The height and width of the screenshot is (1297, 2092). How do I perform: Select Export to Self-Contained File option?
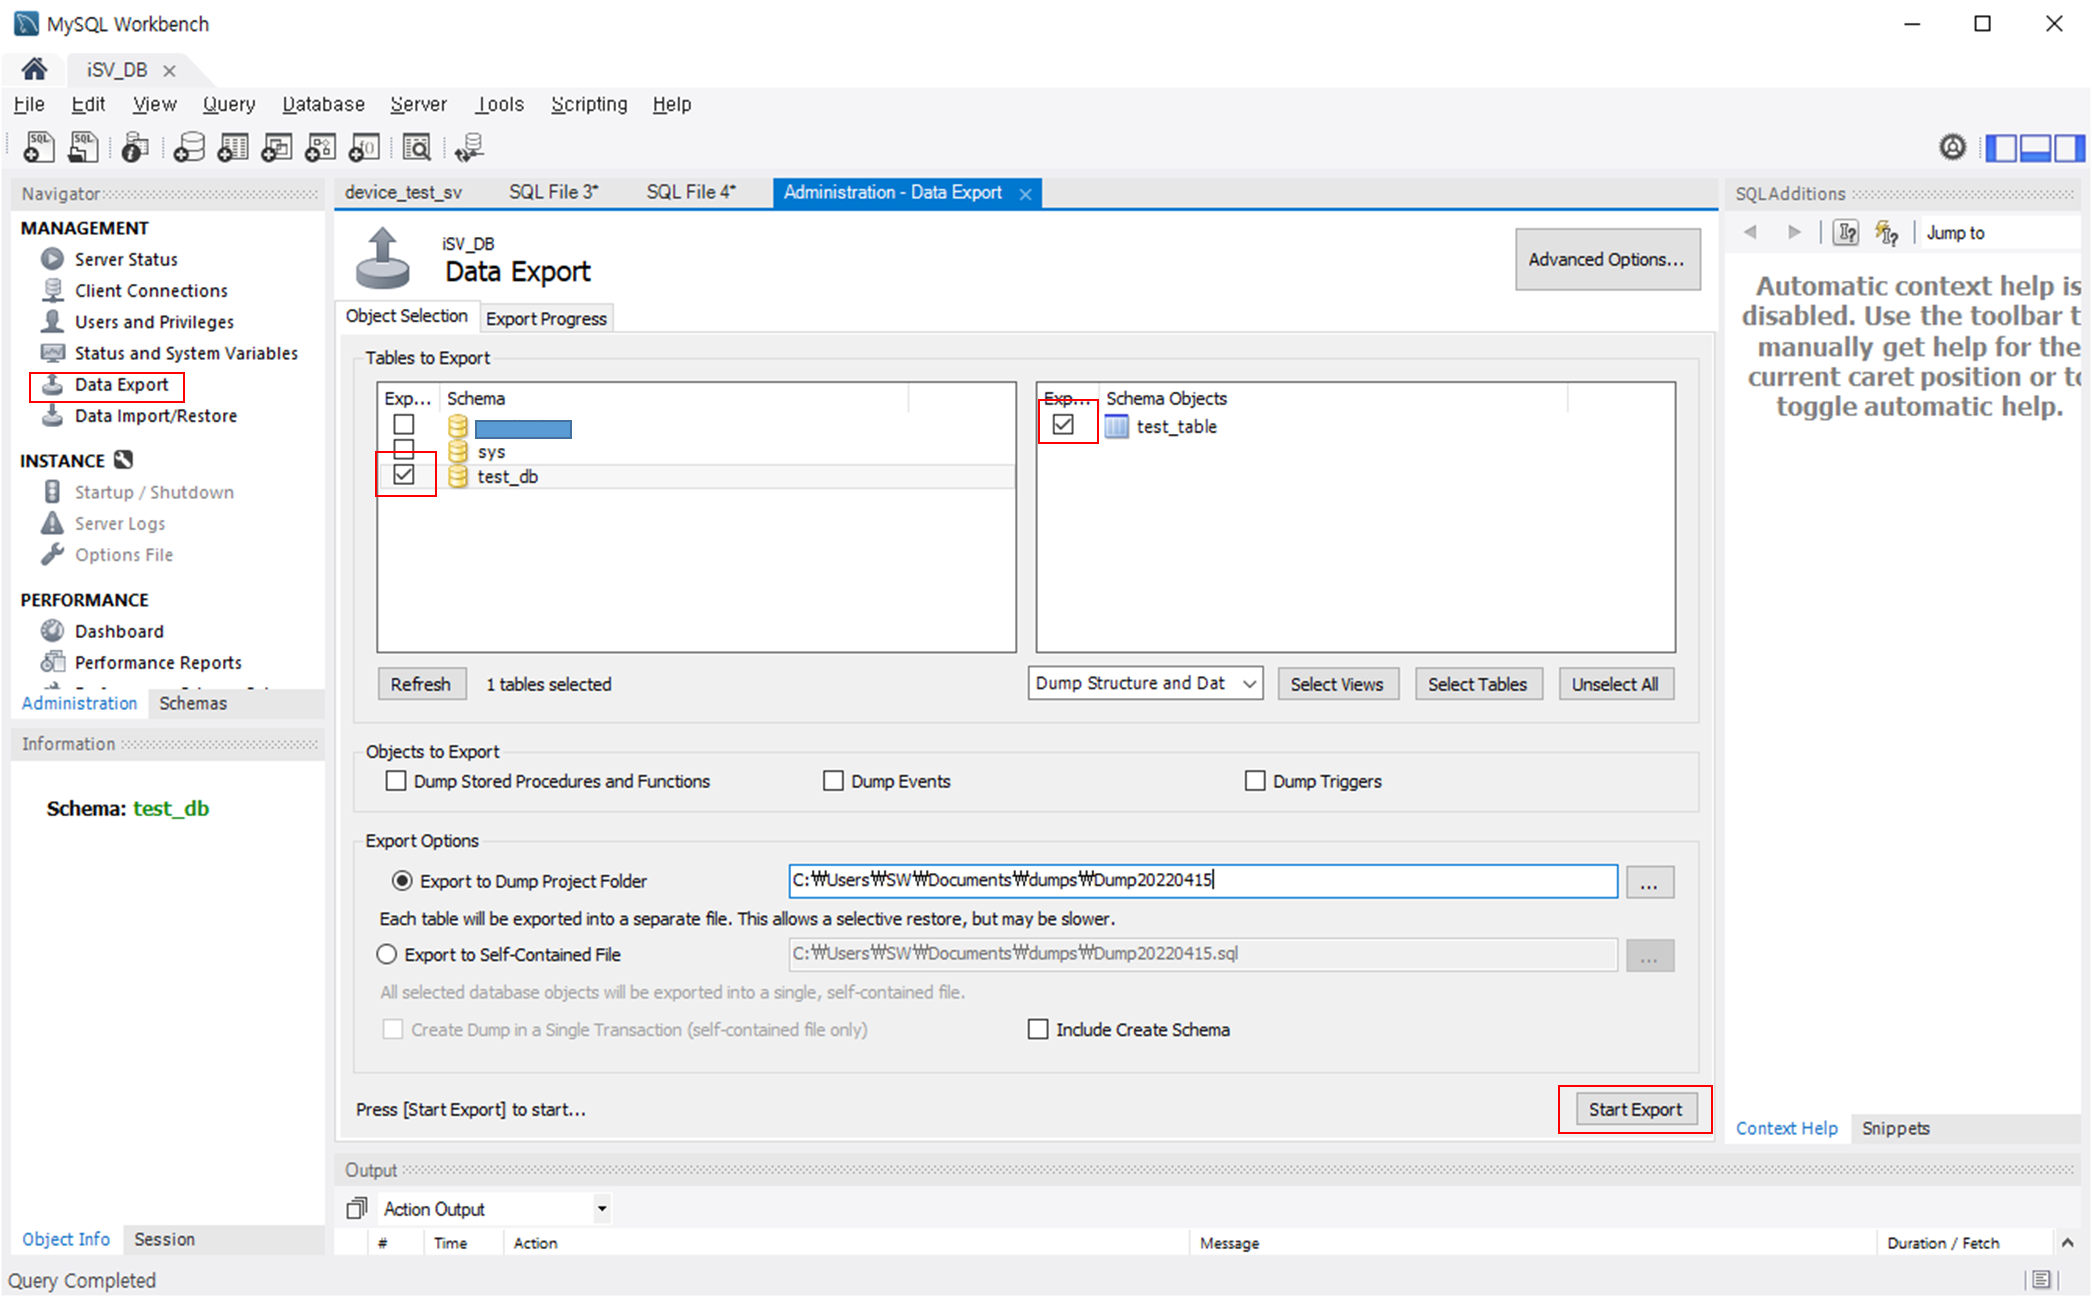pos(387,954)
